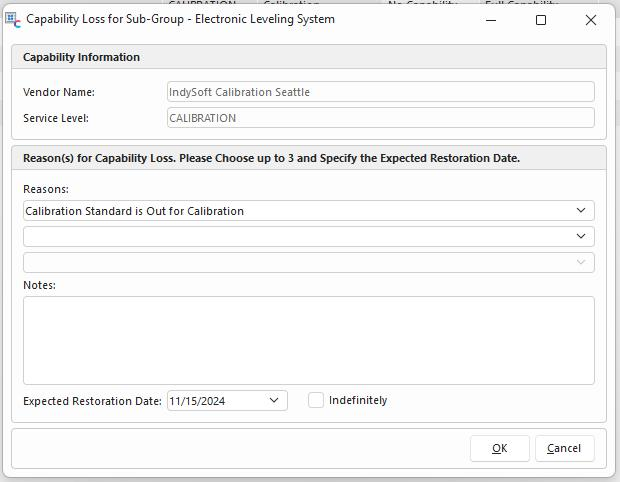Click the IndySoft app icon in title bar
The height and width of the screenshot is (482, 620).
[x=13, y=20]
